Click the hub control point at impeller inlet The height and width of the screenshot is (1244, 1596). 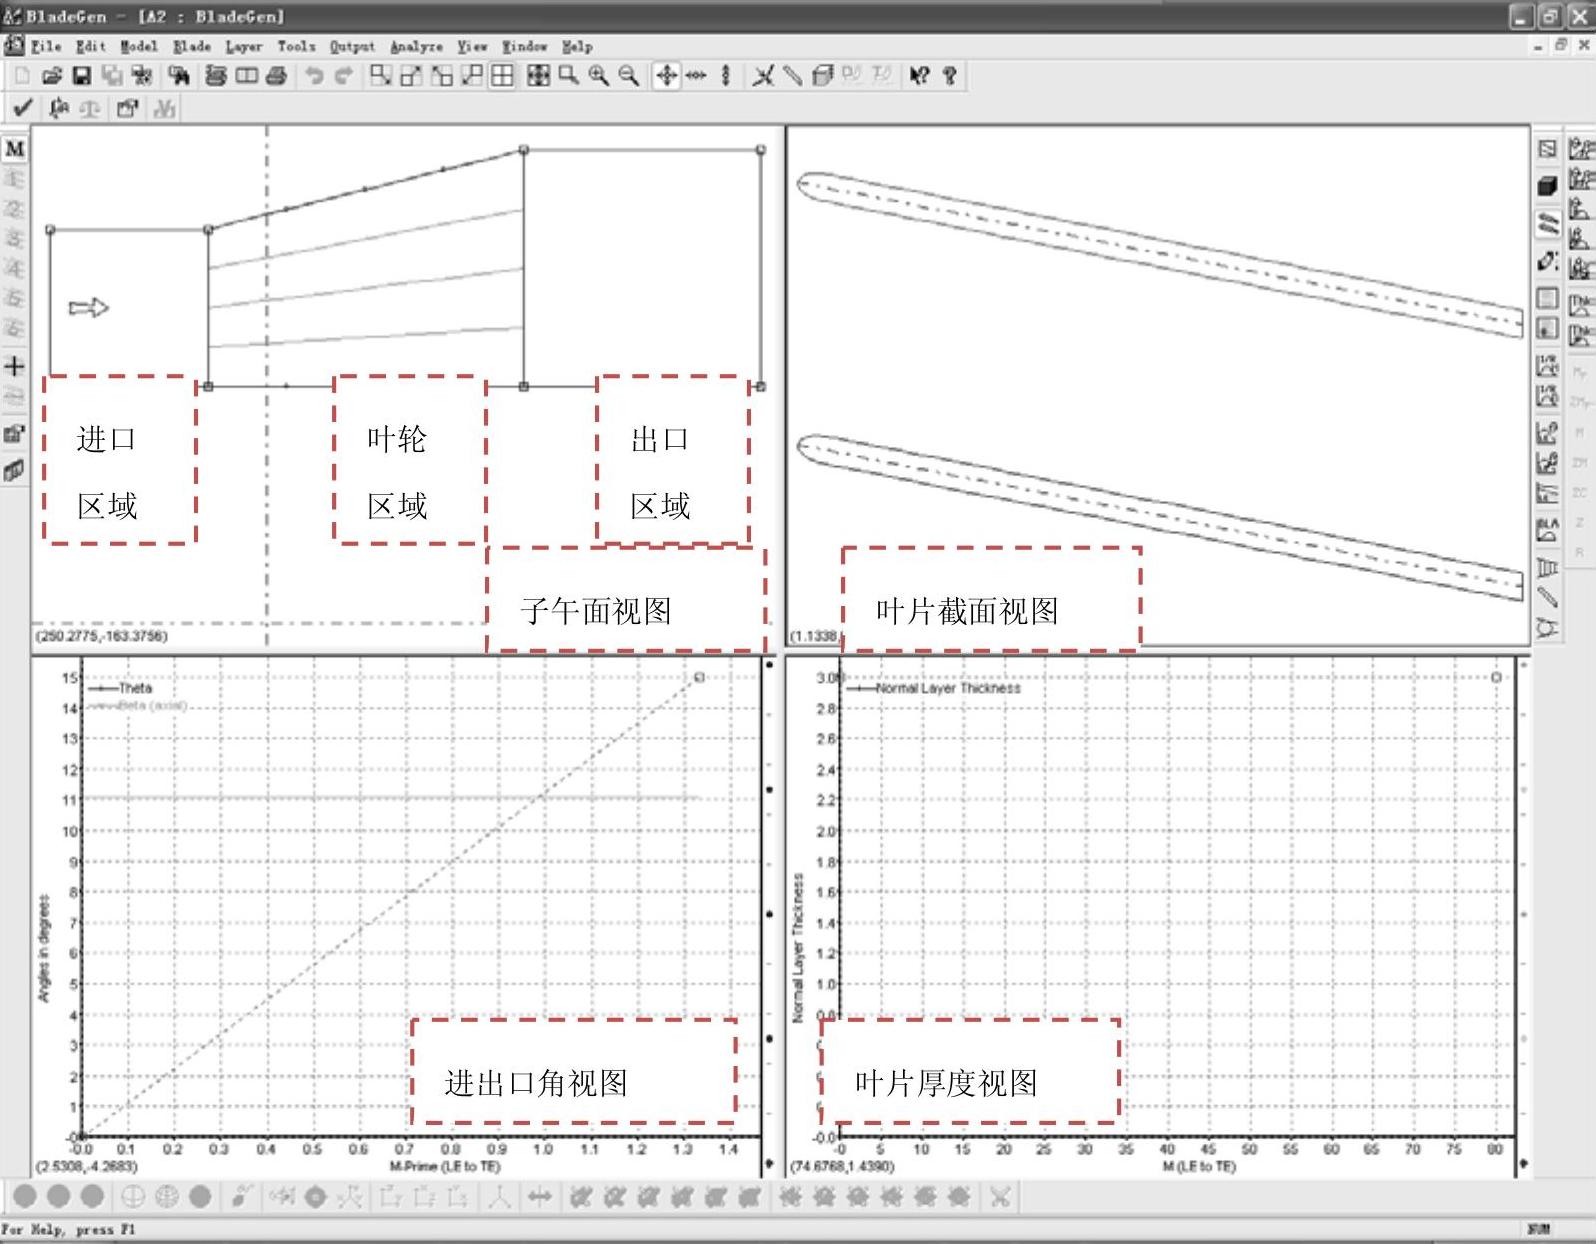[x=208, y=386]
